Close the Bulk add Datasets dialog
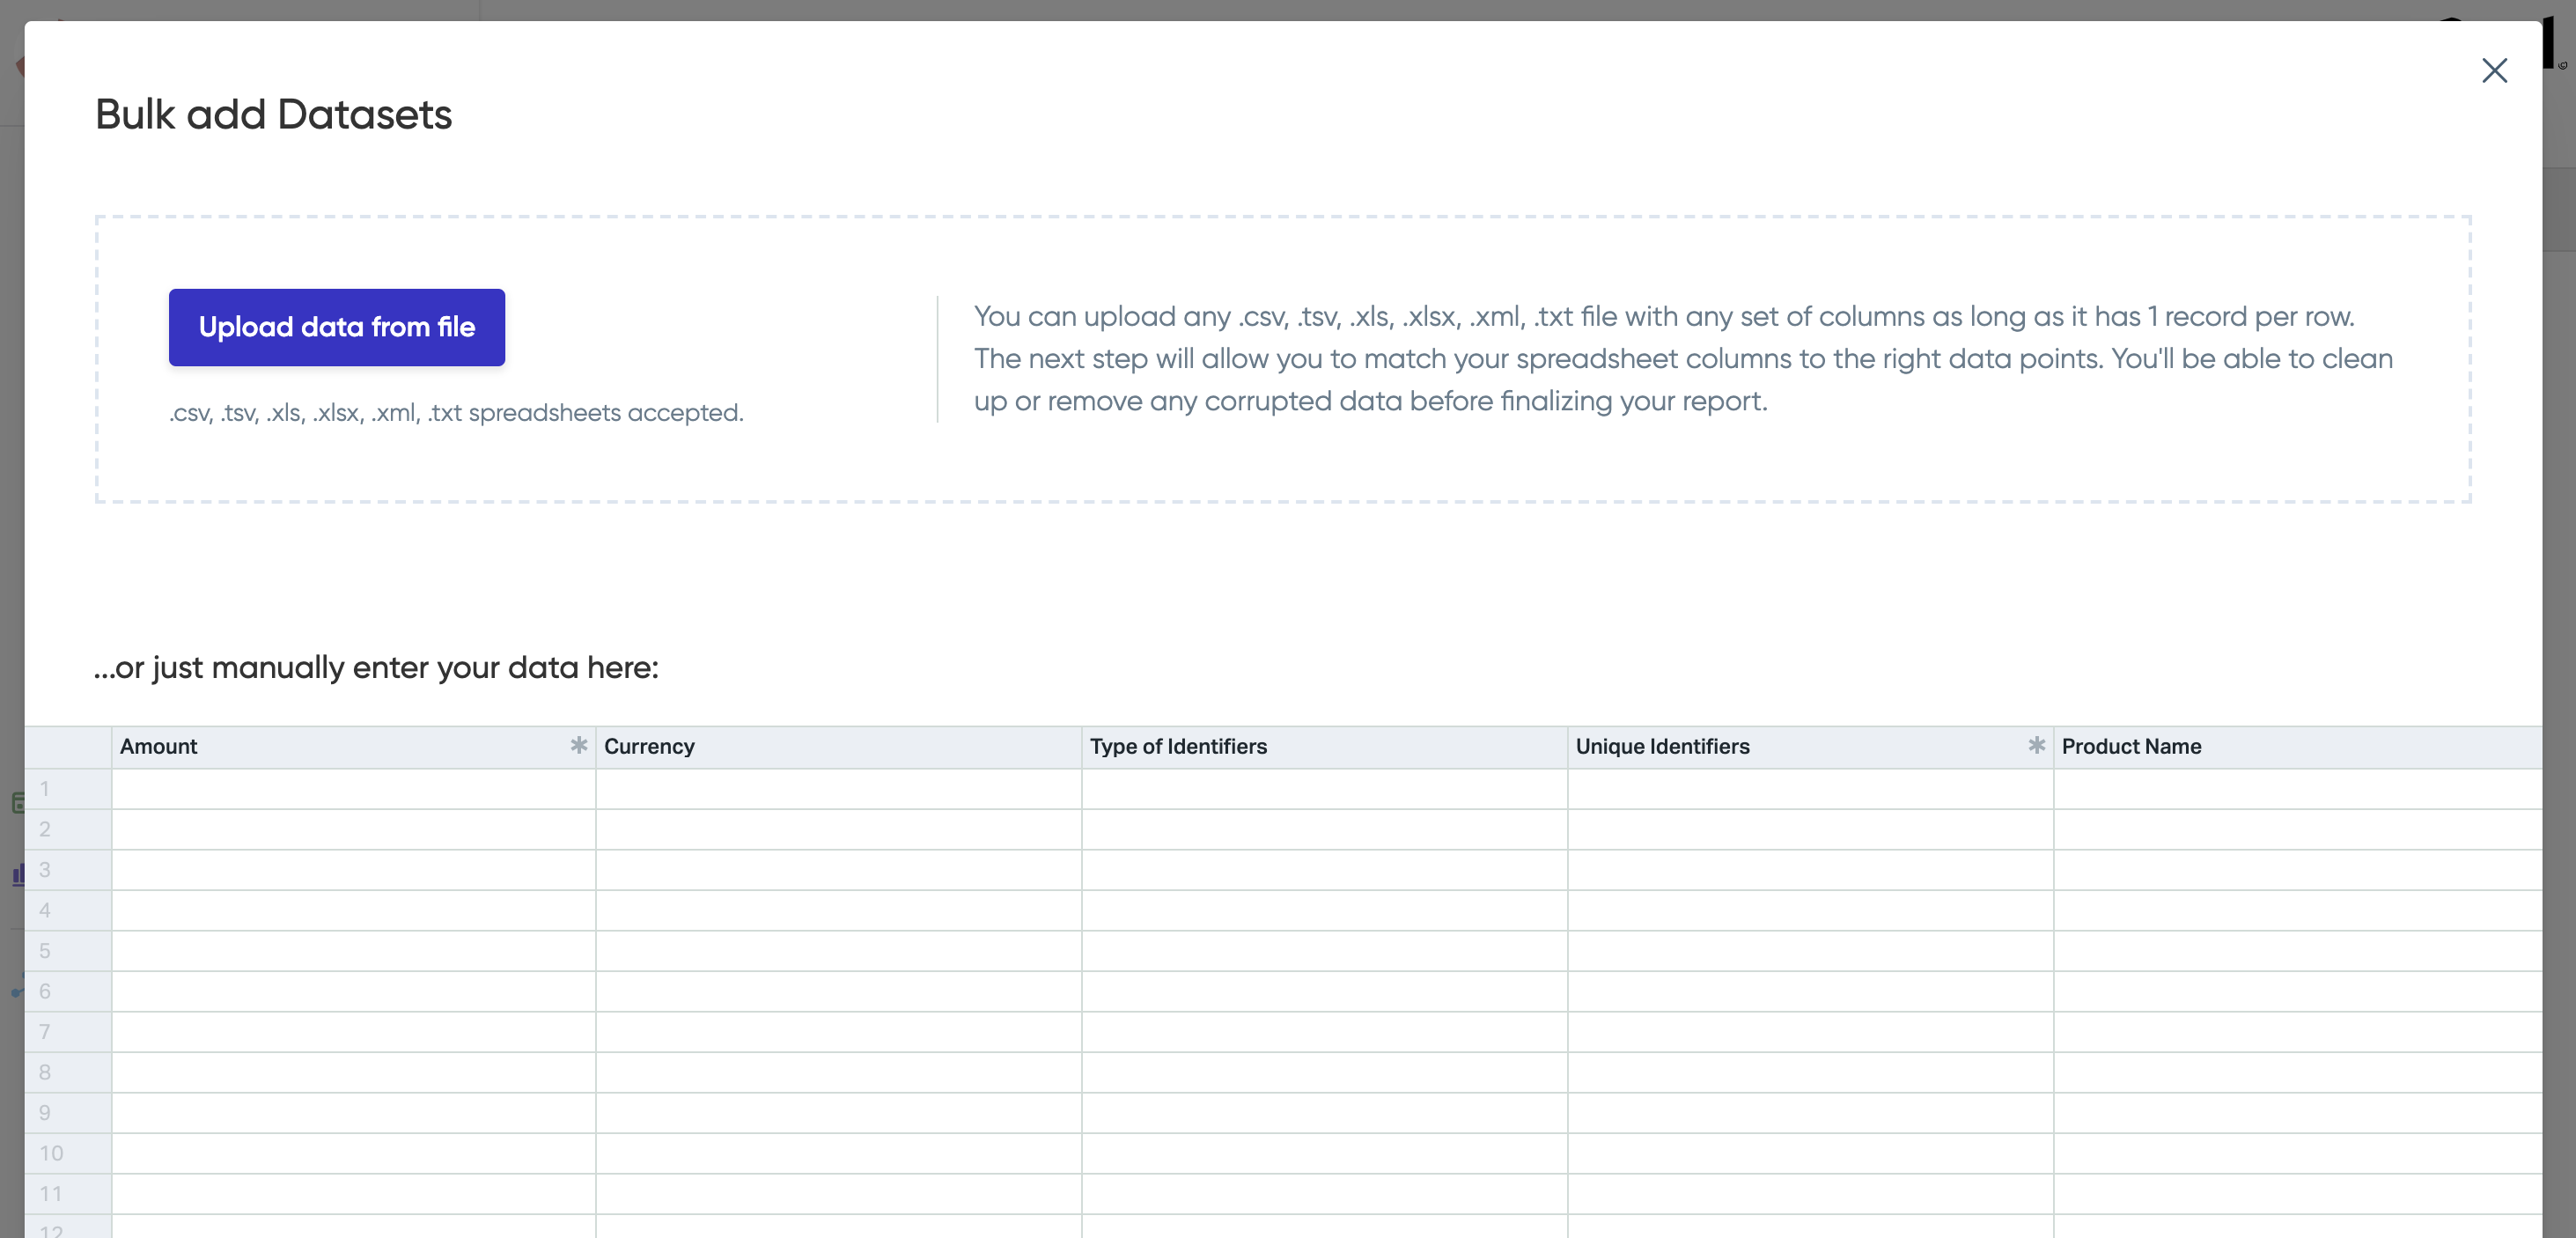This screenshot has height=1238, width=2576. [x=2494, y=70]
